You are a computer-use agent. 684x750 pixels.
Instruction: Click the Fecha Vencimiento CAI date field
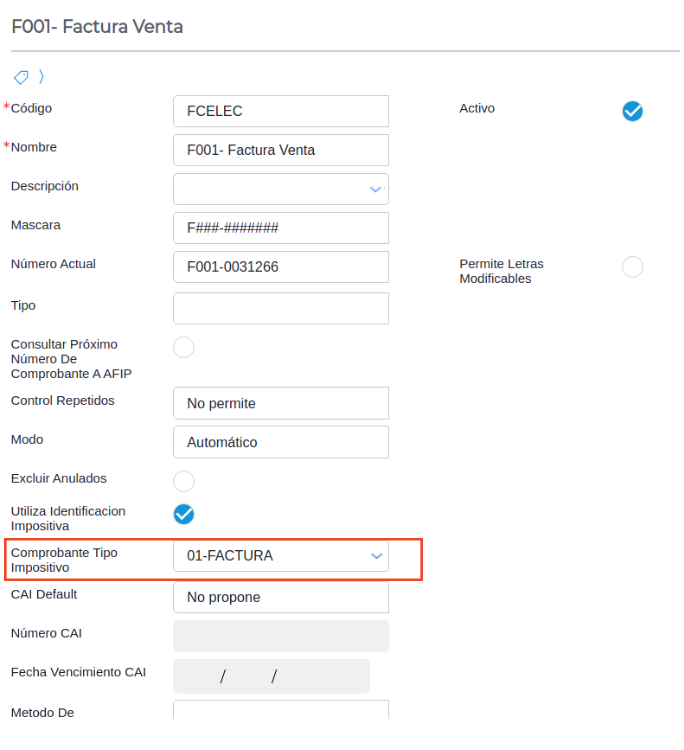pyautogui.click(x=271, y=676)
